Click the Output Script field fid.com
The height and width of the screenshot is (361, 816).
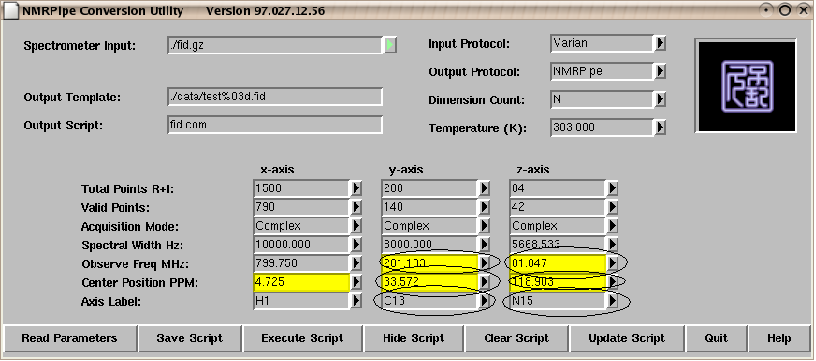coord(275,125)
